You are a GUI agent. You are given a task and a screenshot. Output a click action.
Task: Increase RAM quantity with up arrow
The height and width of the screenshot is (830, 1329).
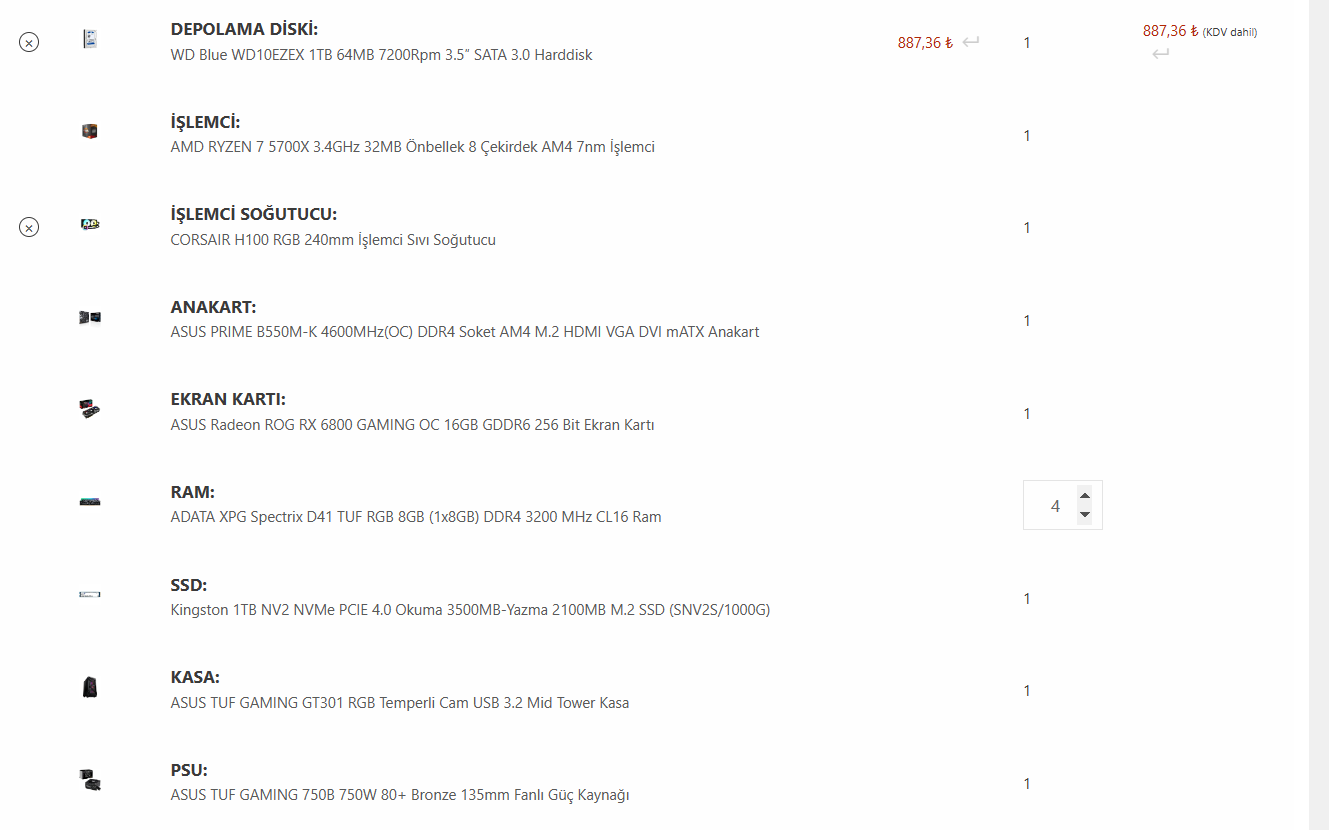tap(1084, 496)
